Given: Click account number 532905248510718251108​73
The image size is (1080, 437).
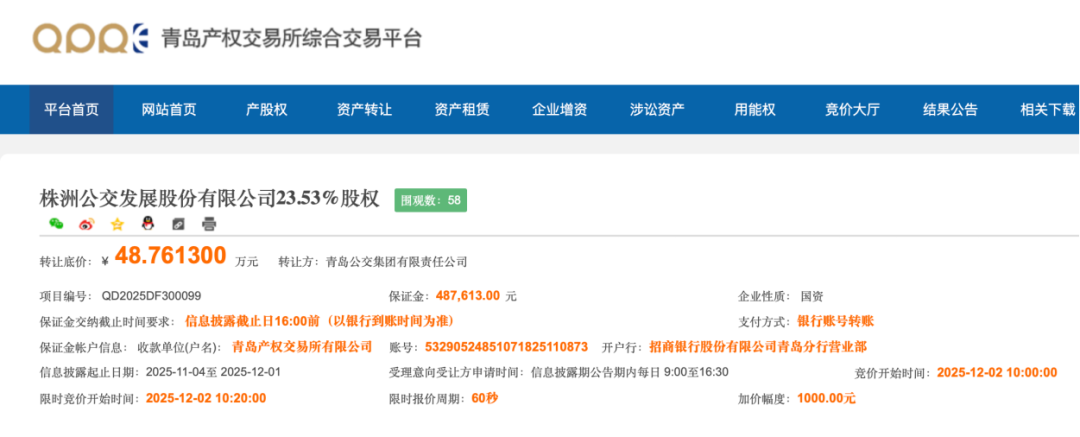Looking at the screenshot, I should [x=506, y=346].
